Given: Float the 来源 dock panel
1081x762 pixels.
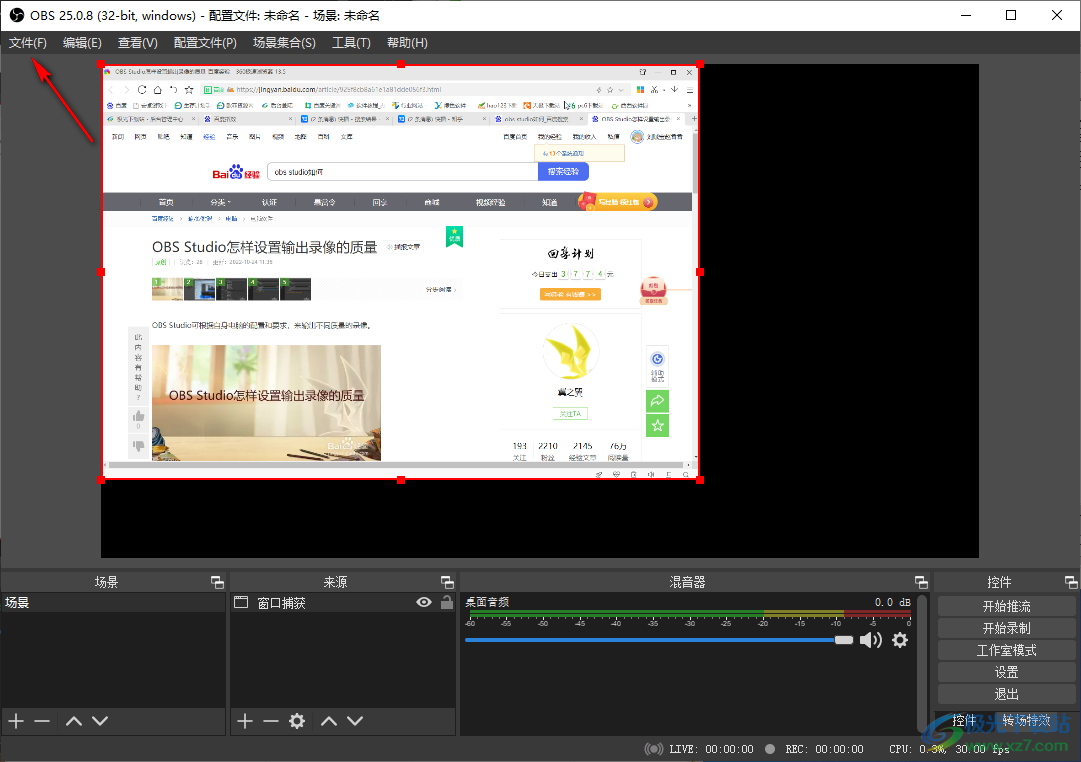Looking at the screenshot, I should point(447,583).
